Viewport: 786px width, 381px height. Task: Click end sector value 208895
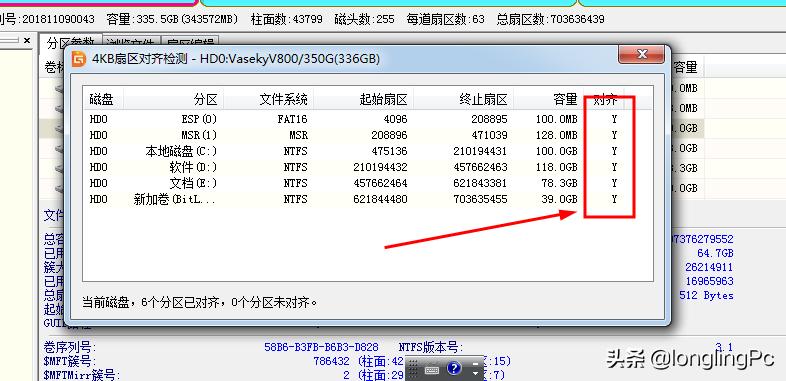point(489,119)
